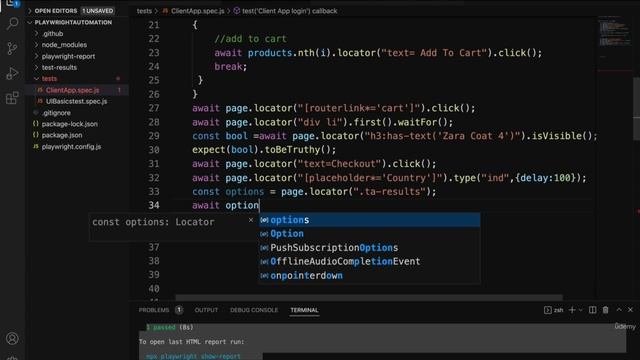
Task: Open playwright.config.js file
Action: [x=71, y=147]
